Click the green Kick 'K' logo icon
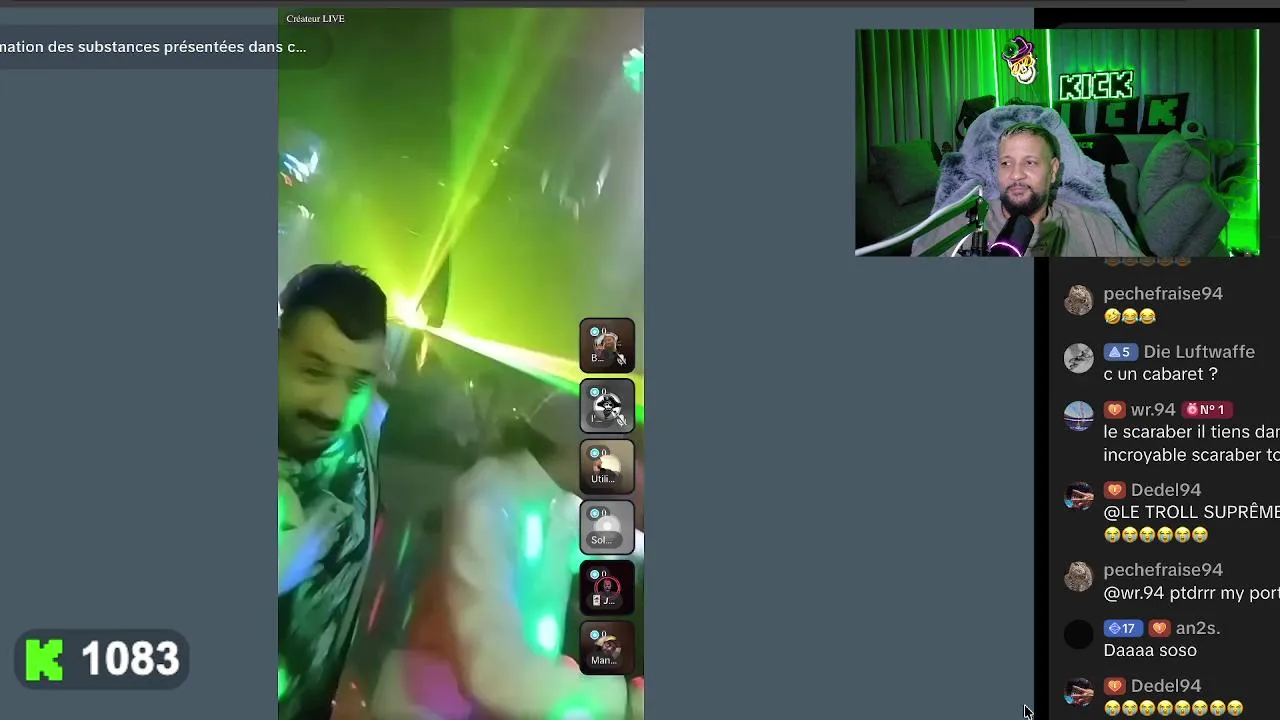The height and width of the screenshot is (720, 1280). click(44, 660)
